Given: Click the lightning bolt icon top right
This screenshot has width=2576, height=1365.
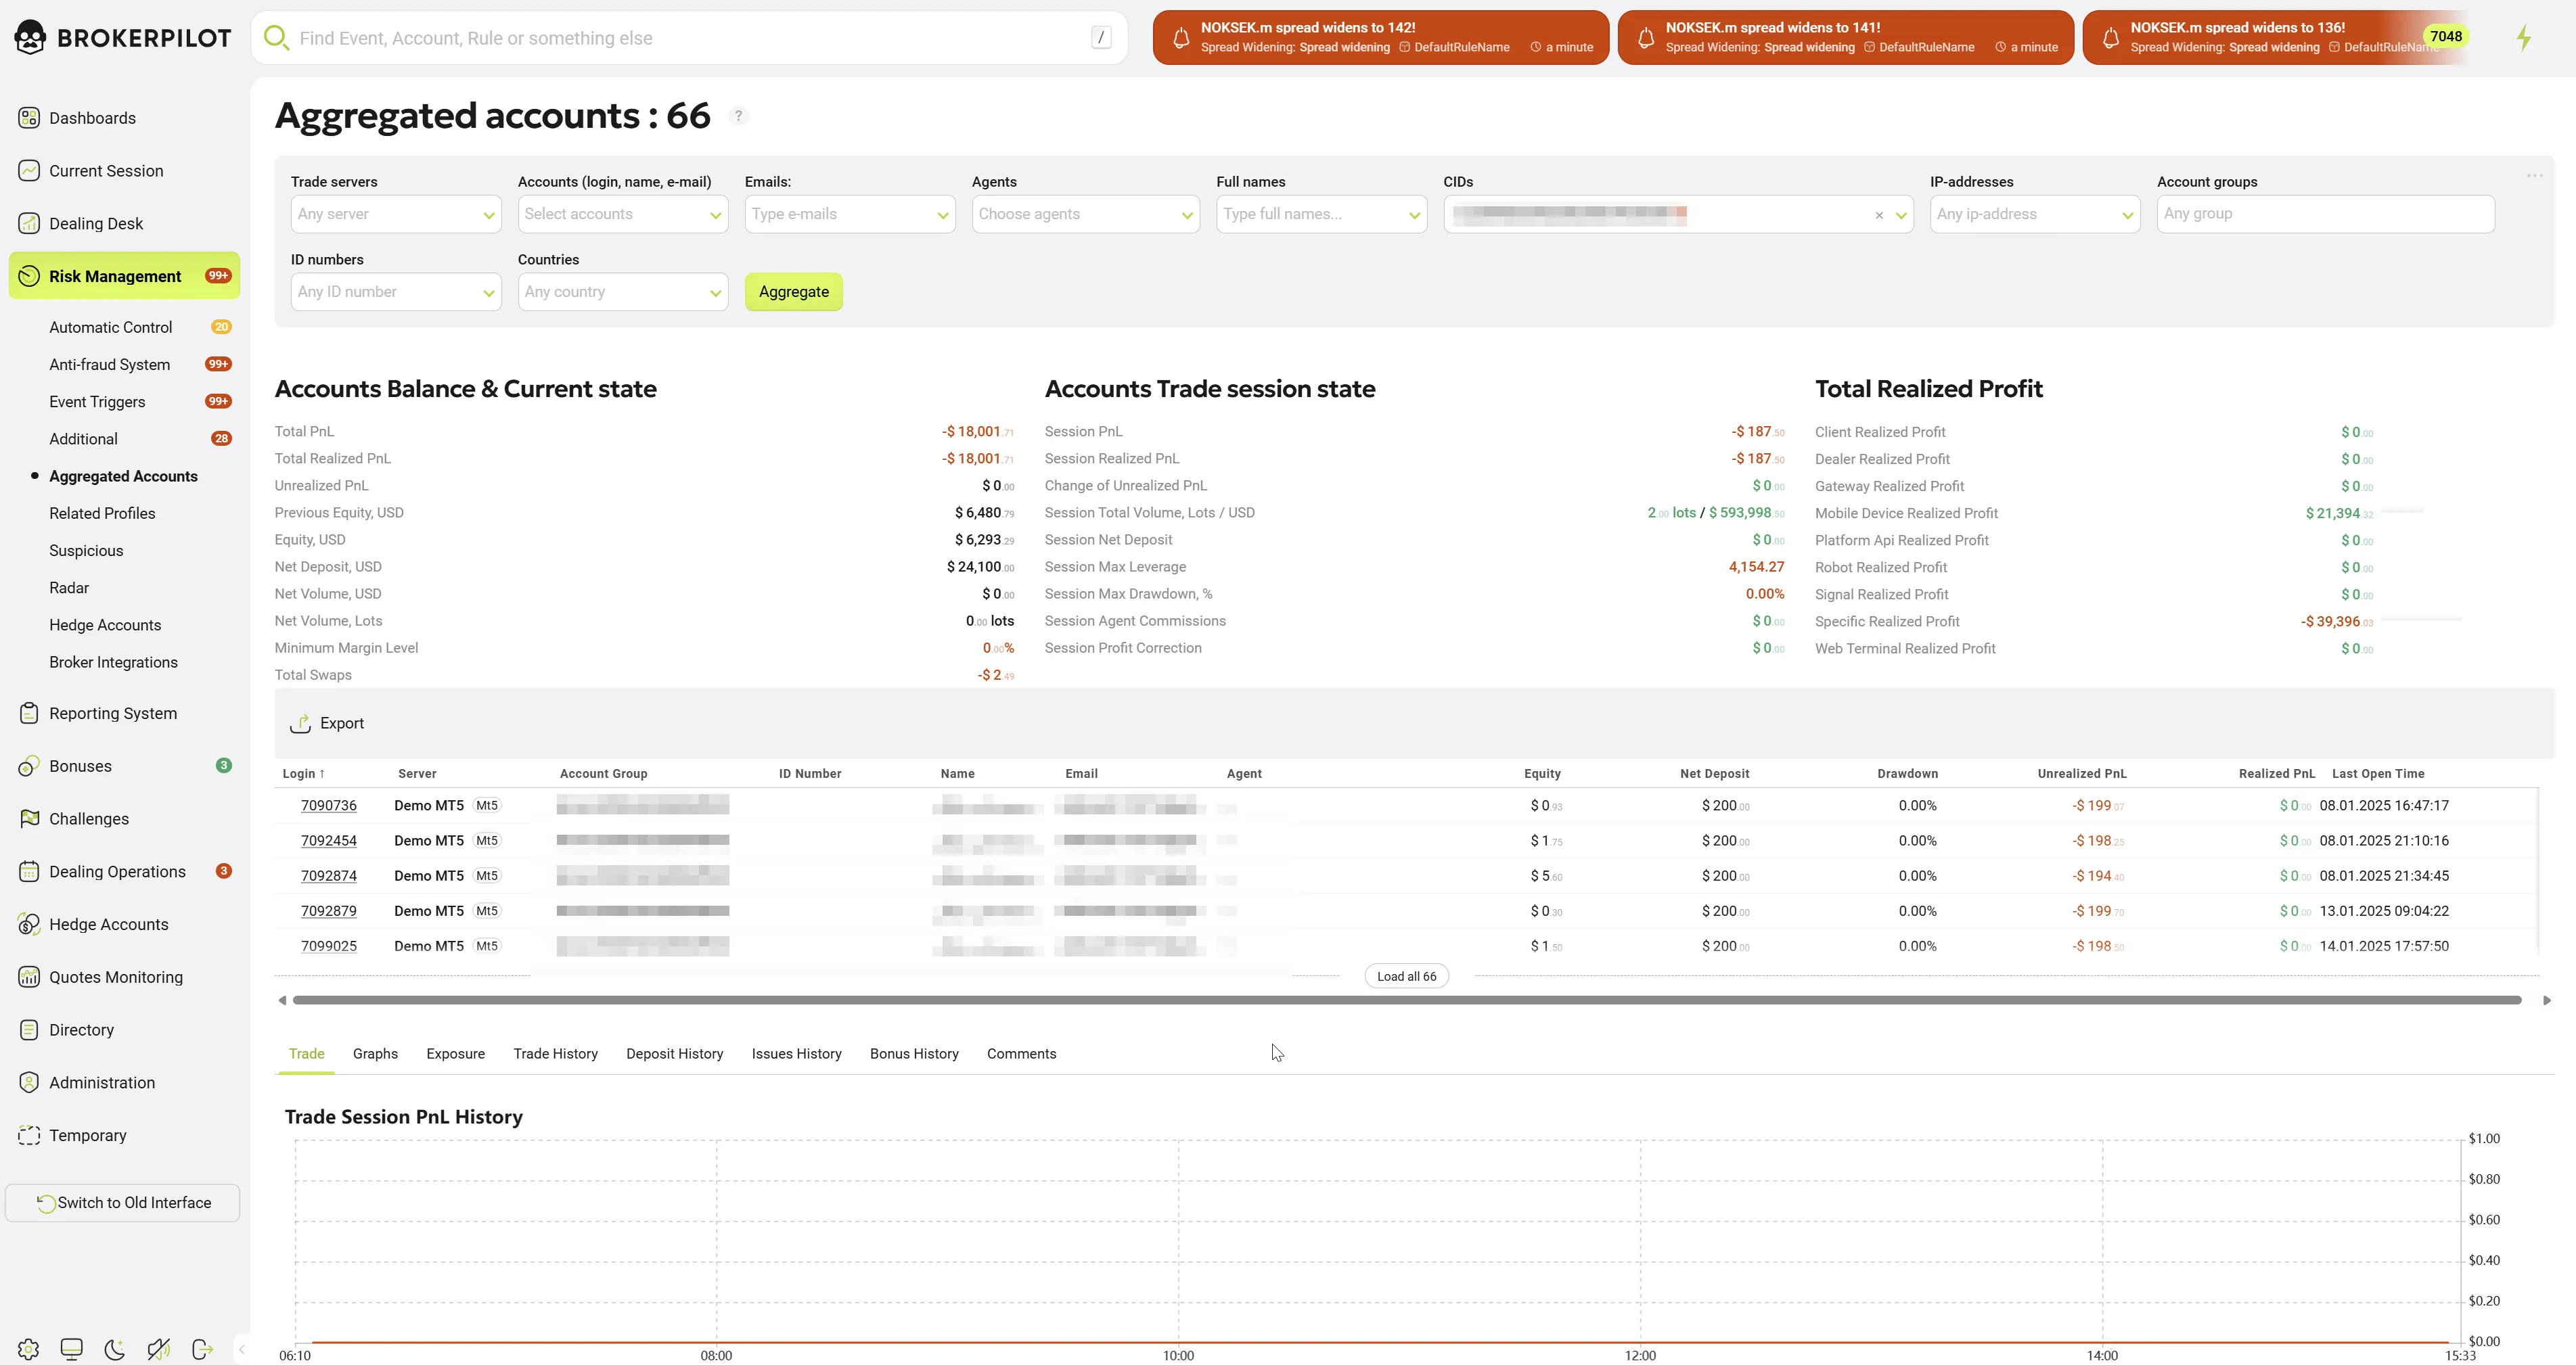Looking at the screenshot, I should 2524,38.
